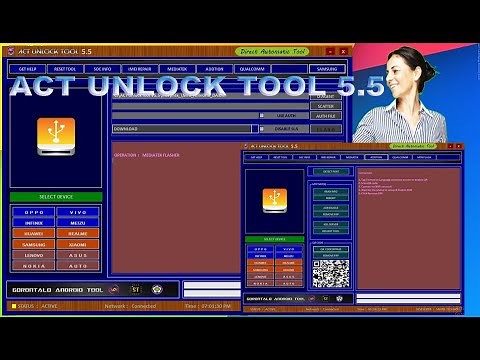The image size is (480, 360).
Task: Click the round emblem icon in small window footer
Action: coord(339,298)
